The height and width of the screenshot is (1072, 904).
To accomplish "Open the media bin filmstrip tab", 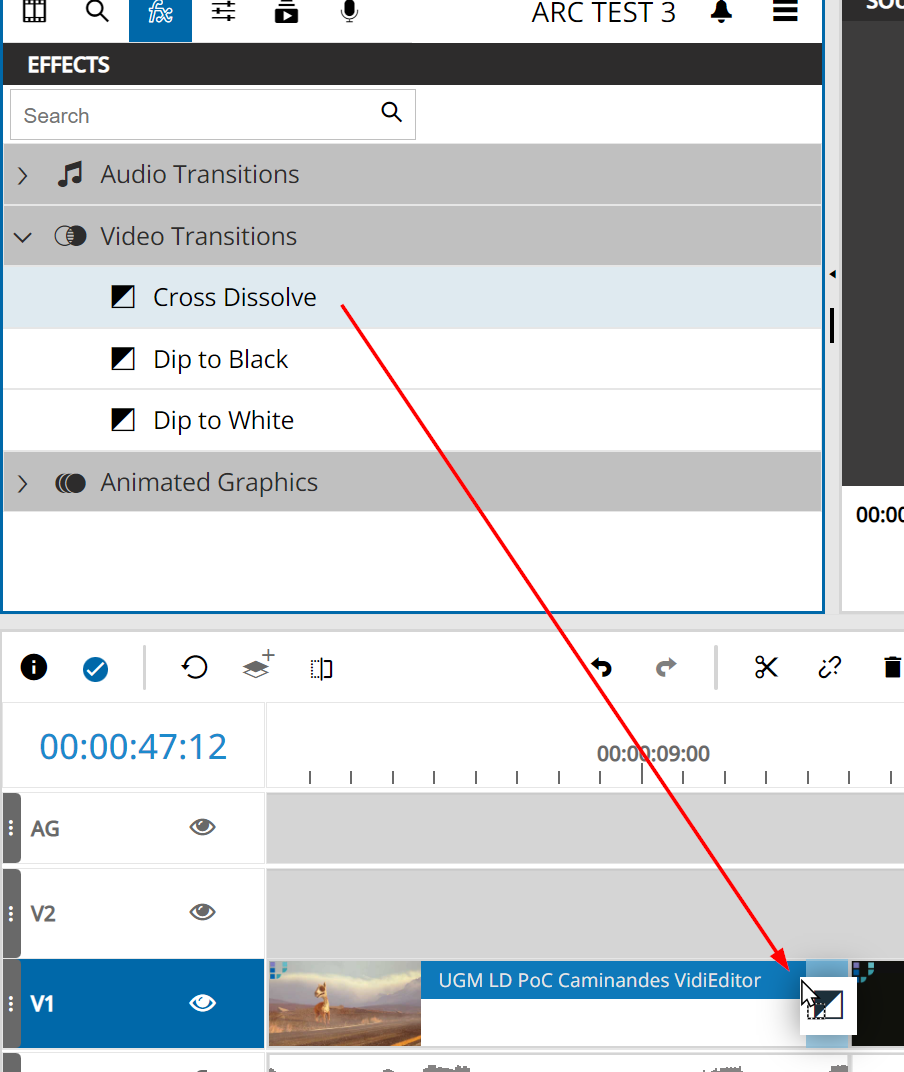I will (34, 12).
